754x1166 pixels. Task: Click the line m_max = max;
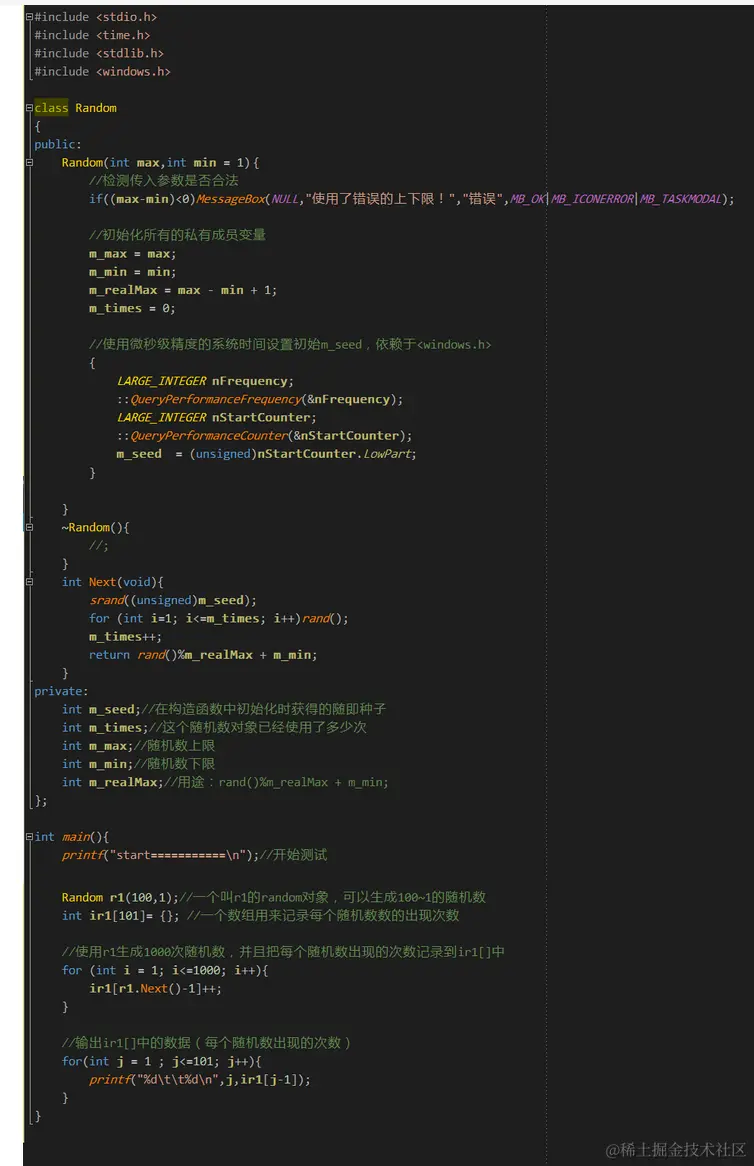[x=132, y=254]
